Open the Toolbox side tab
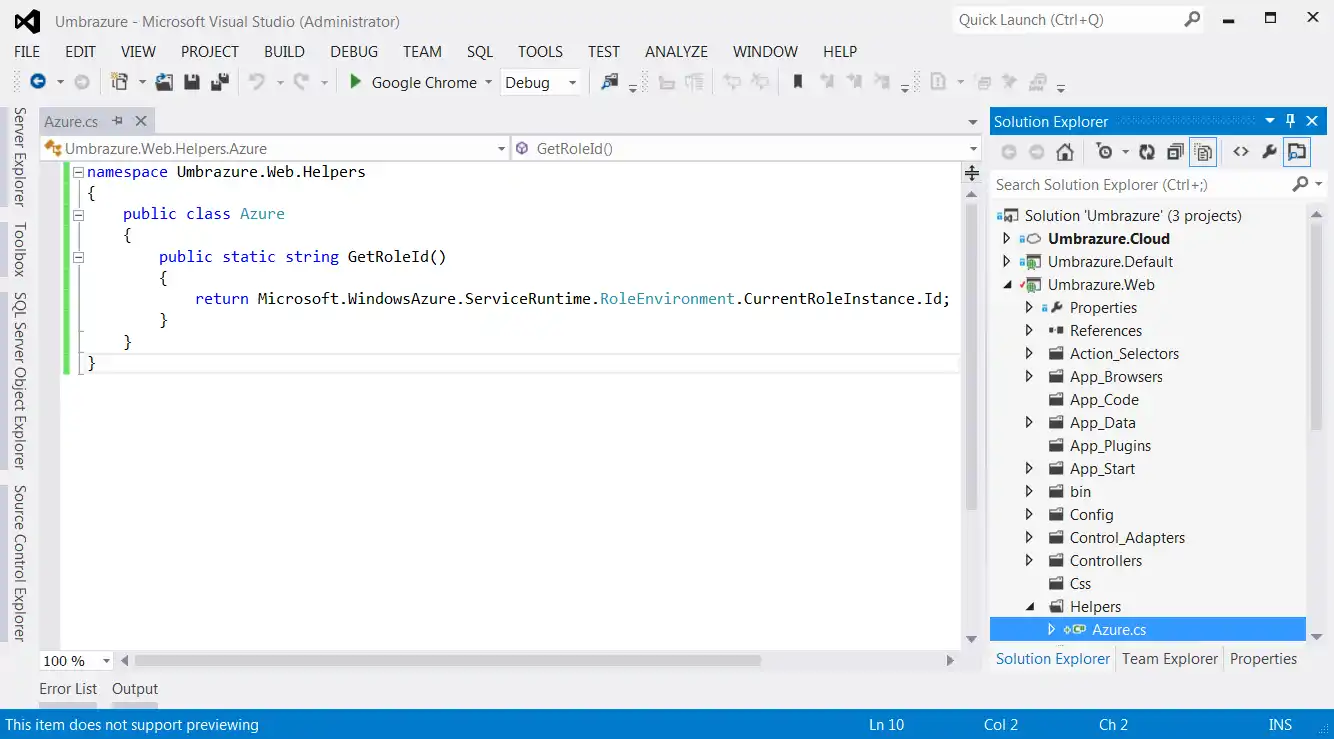 pyautogui.click(x=19, y=249)
